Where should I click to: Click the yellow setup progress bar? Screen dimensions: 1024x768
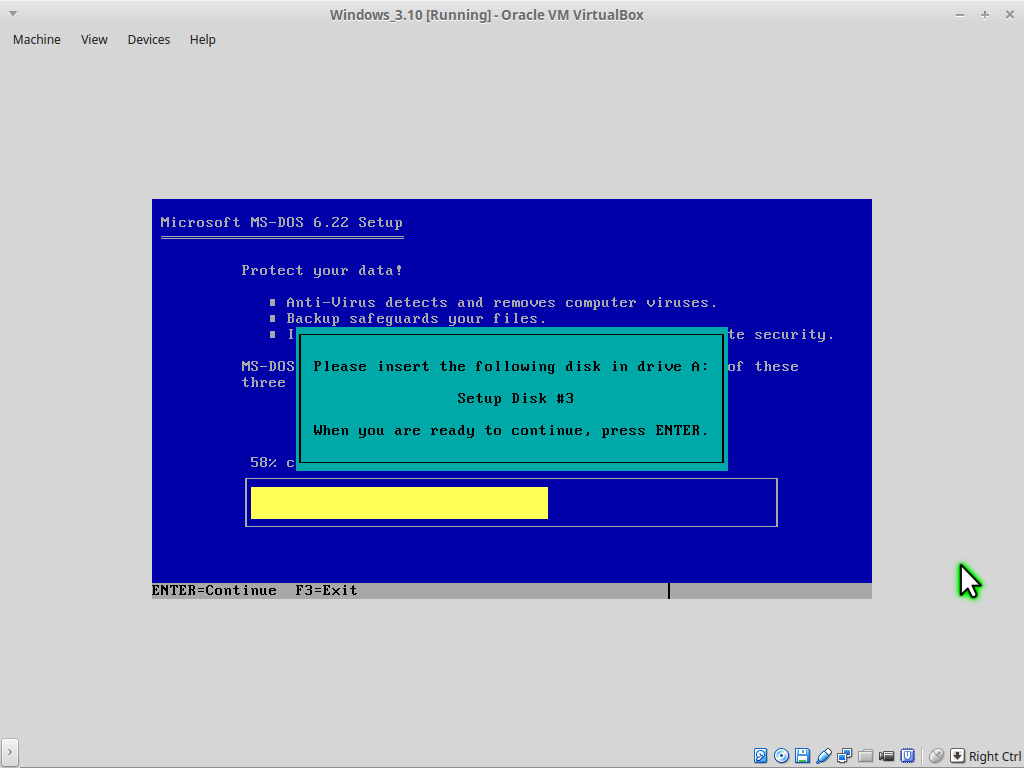(x=399, y=503)
